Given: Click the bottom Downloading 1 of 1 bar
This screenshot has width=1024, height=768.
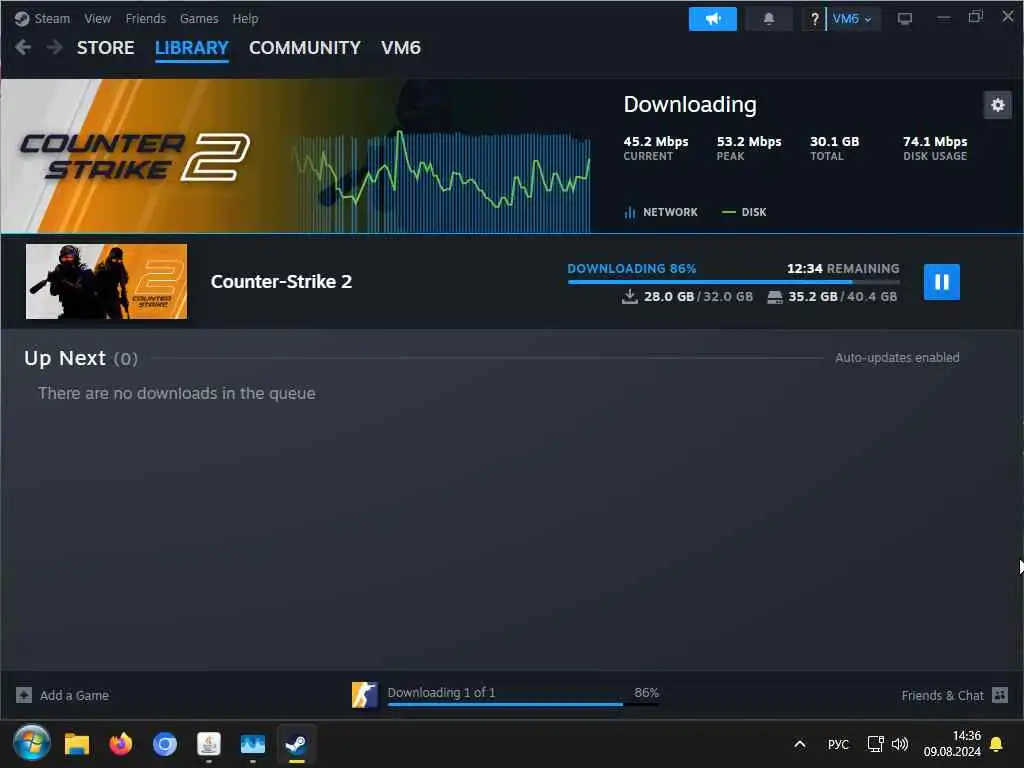Looking at the screenshot, I should coord(522,696).
